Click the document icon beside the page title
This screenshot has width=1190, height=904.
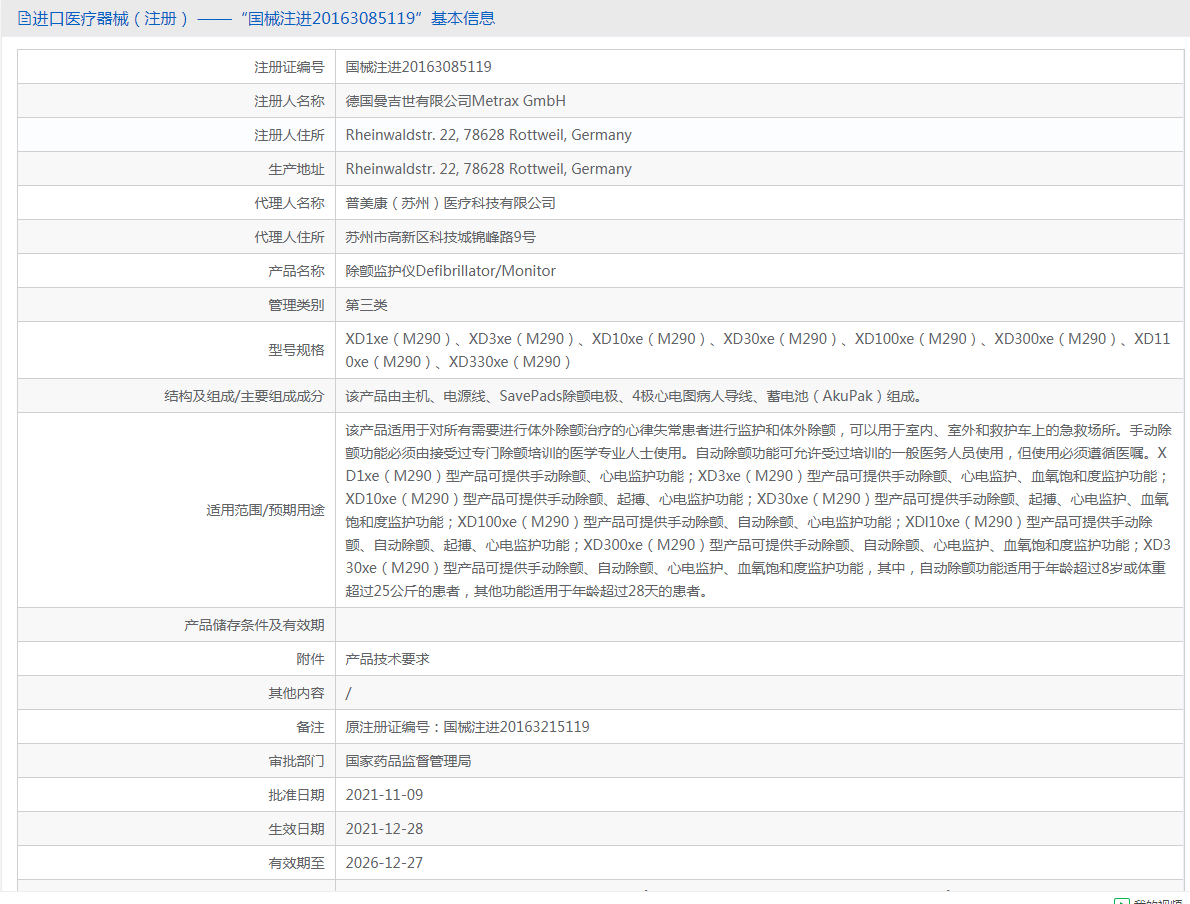(x=24, y=18)
